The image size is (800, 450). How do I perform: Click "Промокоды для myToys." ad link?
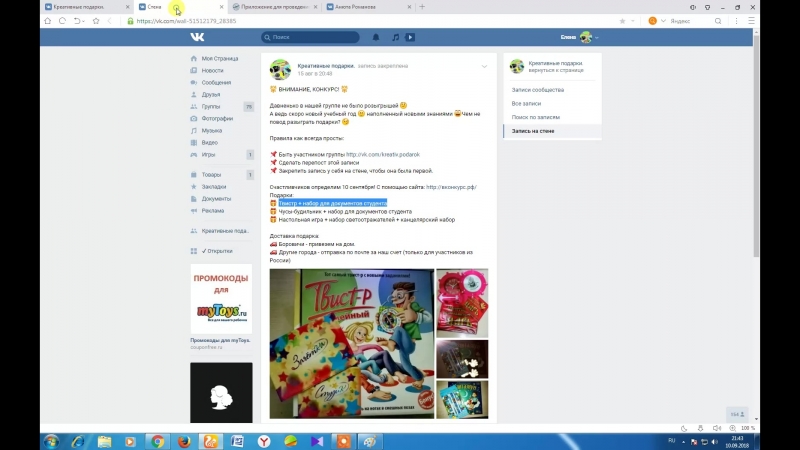(x=220, y=340)
